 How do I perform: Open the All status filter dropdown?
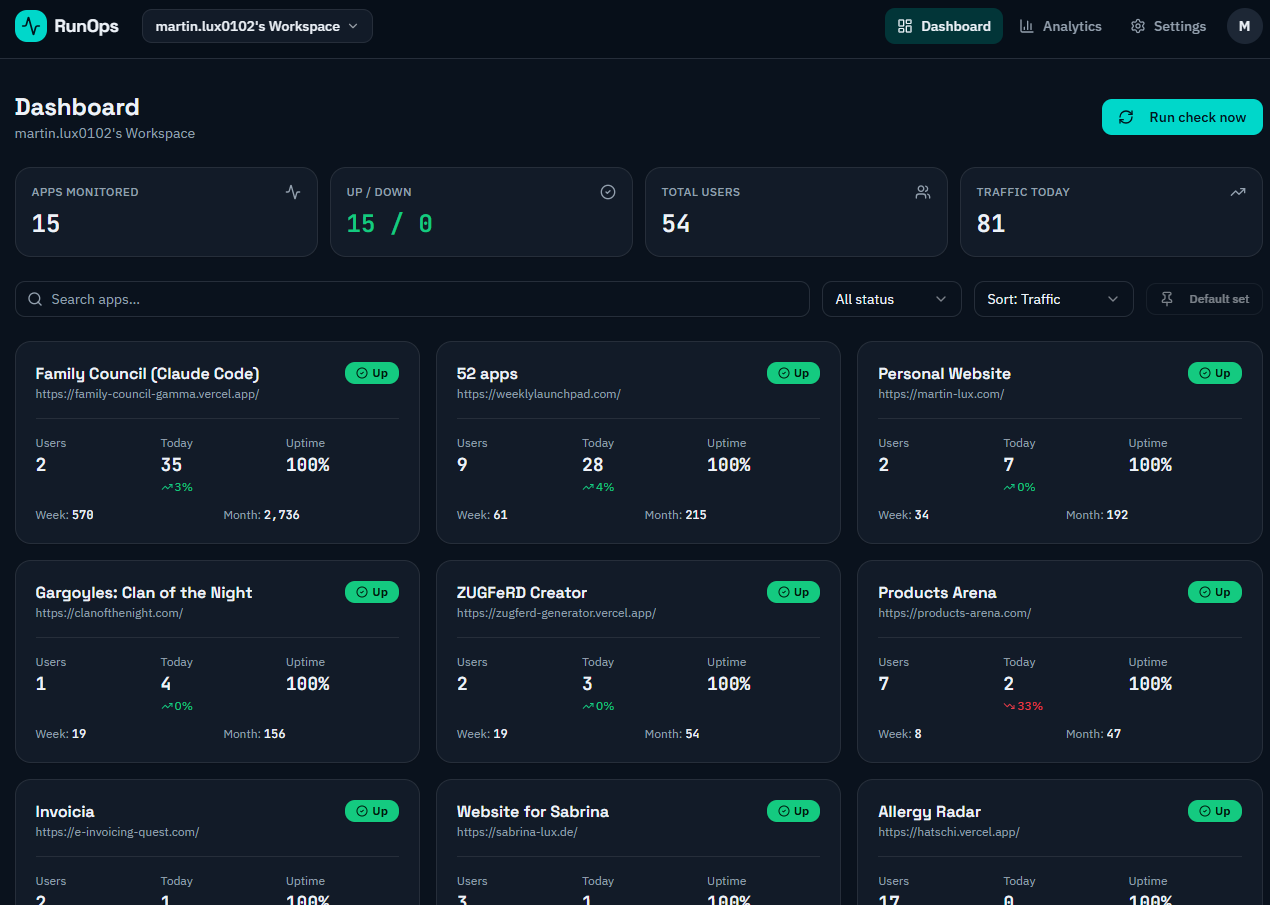click(x=891, y=299)
